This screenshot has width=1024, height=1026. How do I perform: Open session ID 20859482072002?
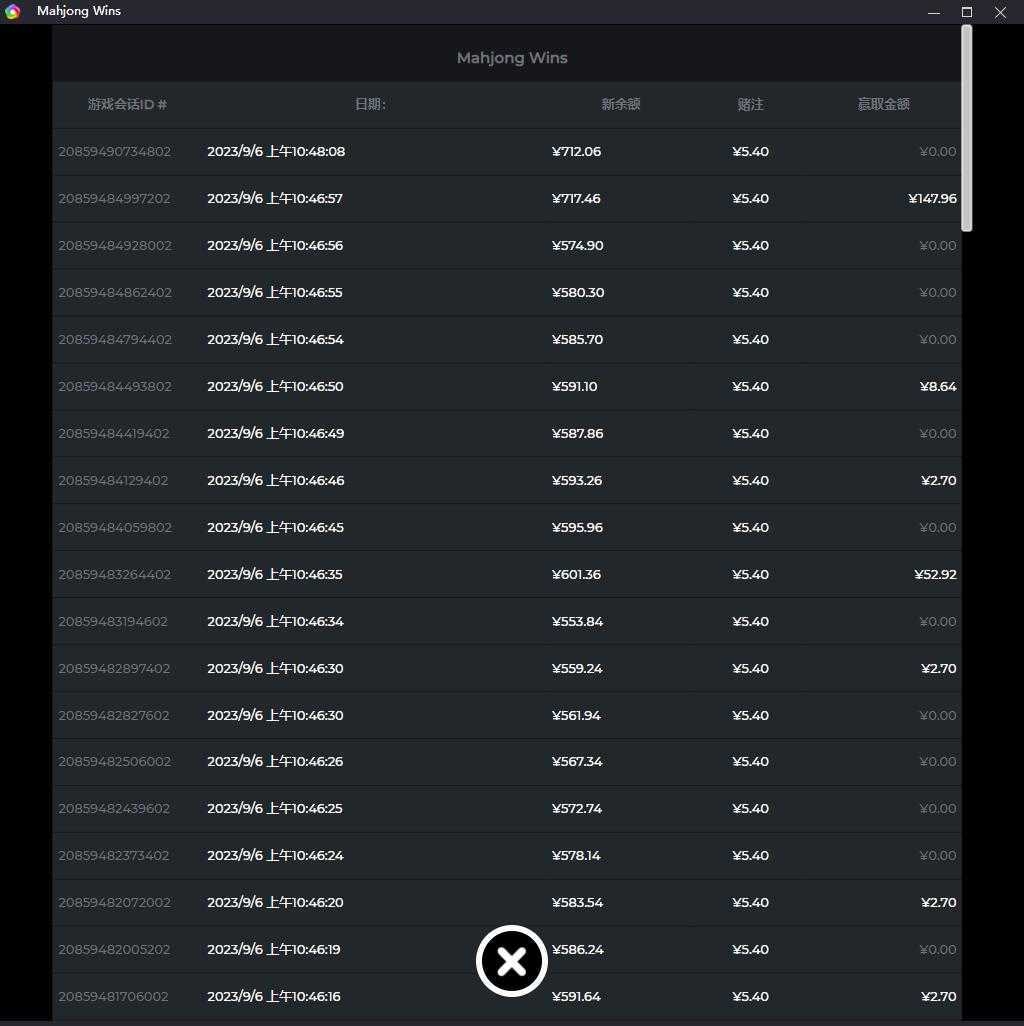pyautogui.click(x=115, y=903)
